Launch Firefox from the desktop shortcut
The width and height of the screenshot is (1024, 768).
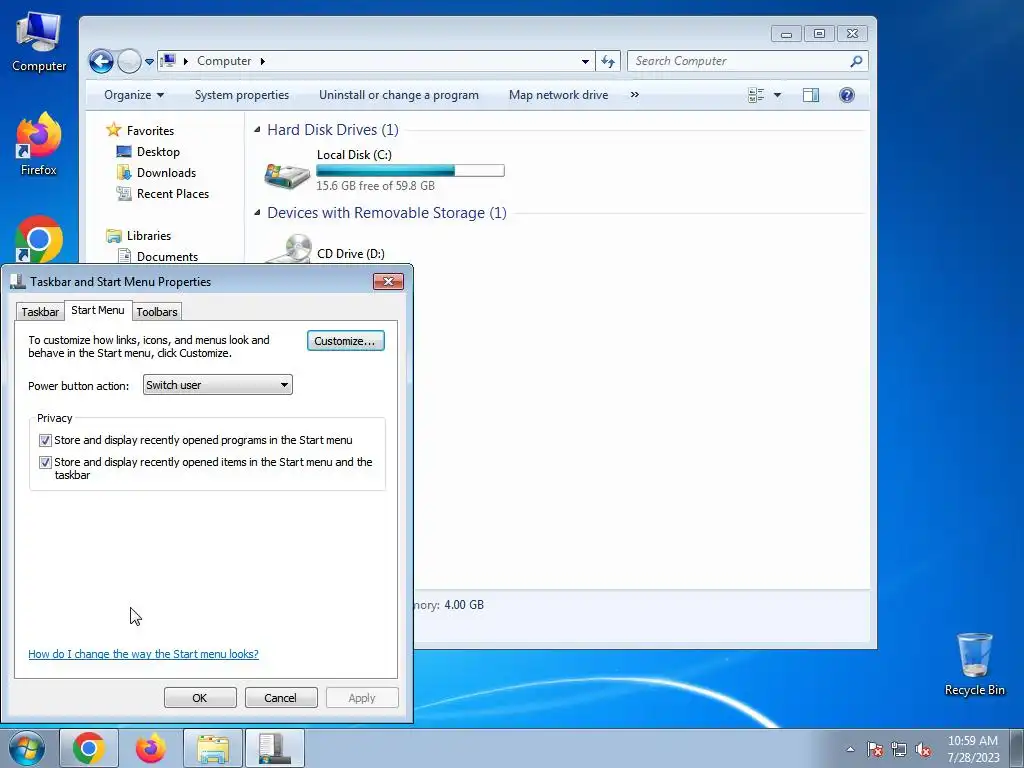(39, 145)
